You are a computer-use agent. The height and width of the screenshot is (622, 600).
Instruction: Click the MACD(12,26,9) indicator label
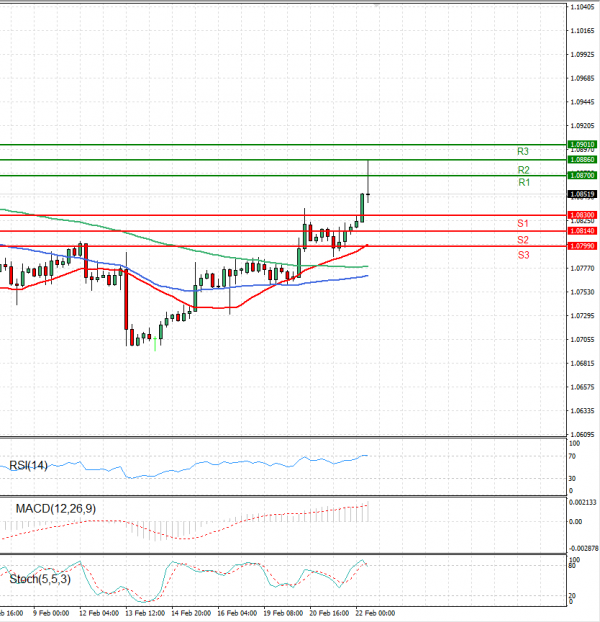[56, 509]
